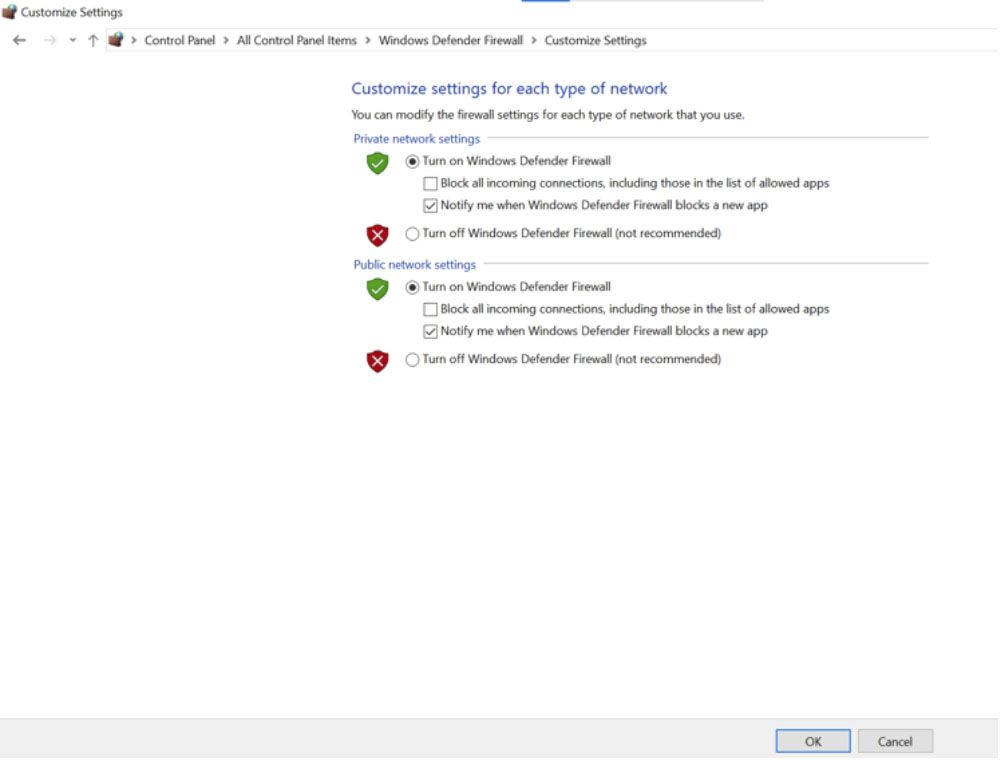Viewport: 1000px width, 760px height.
Task: Uncheck Notify me option for Public network
Action: pyautogui.click(x=430, y=331)
